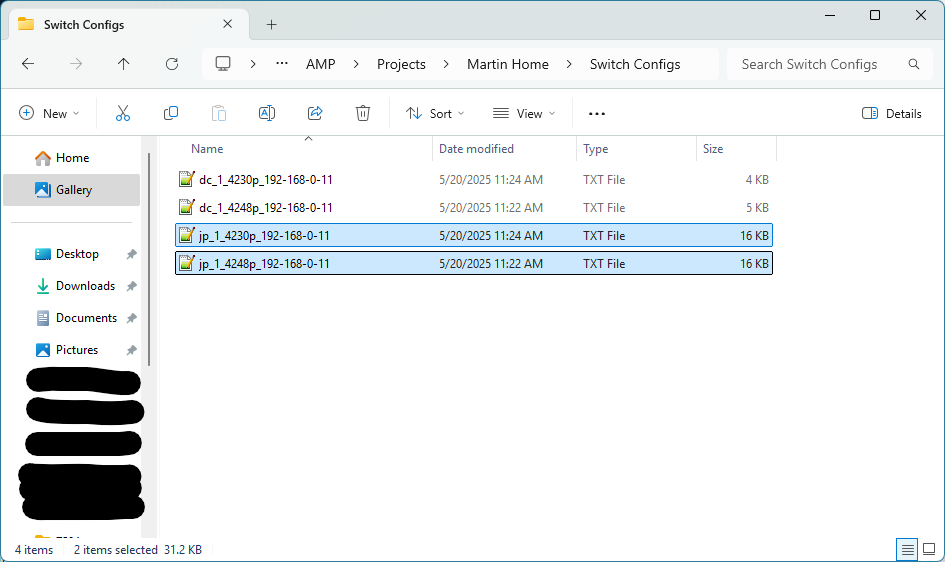Switch to details list view icon

907,549
